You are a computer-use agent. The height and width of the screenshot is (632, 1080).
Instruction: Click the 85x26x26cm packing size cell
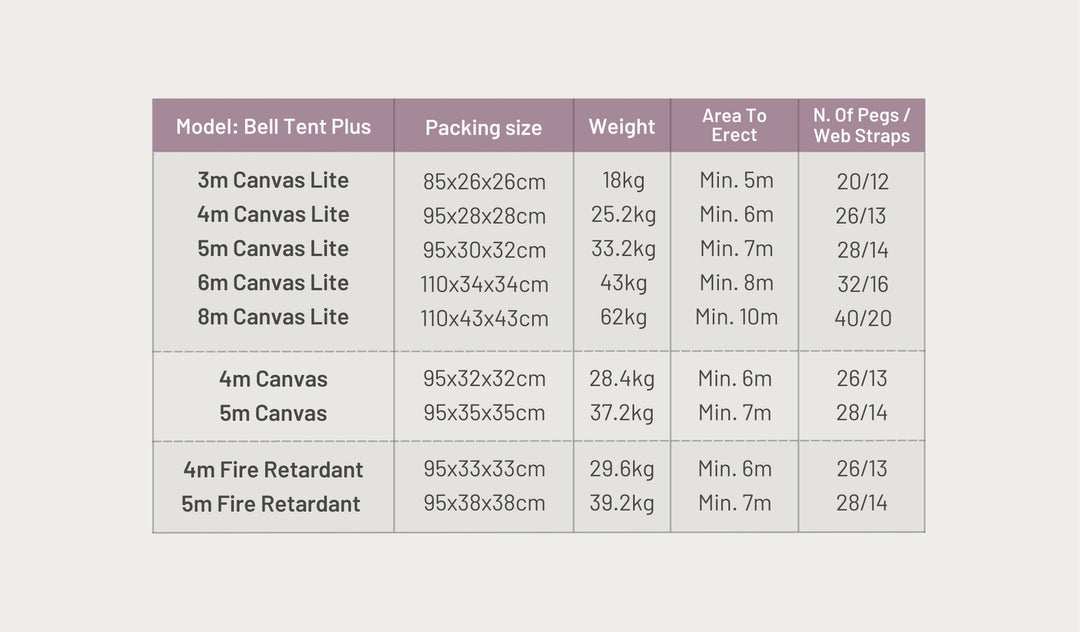[x=484, y=182]
